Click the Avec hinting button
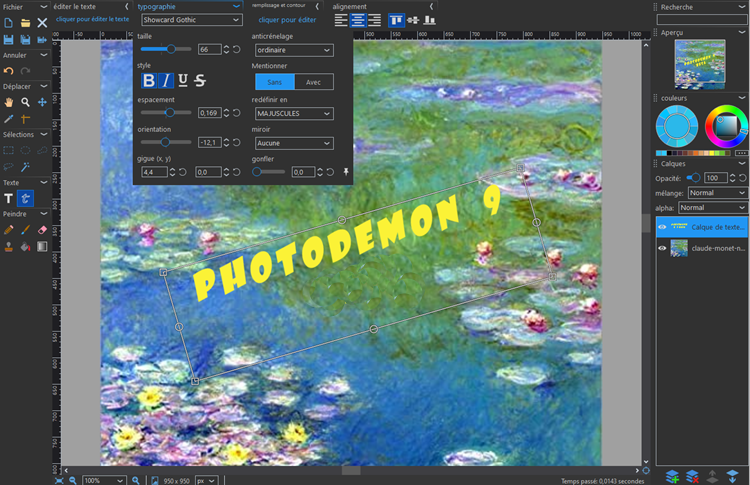 pyautogui.click(x=313, y=82)
